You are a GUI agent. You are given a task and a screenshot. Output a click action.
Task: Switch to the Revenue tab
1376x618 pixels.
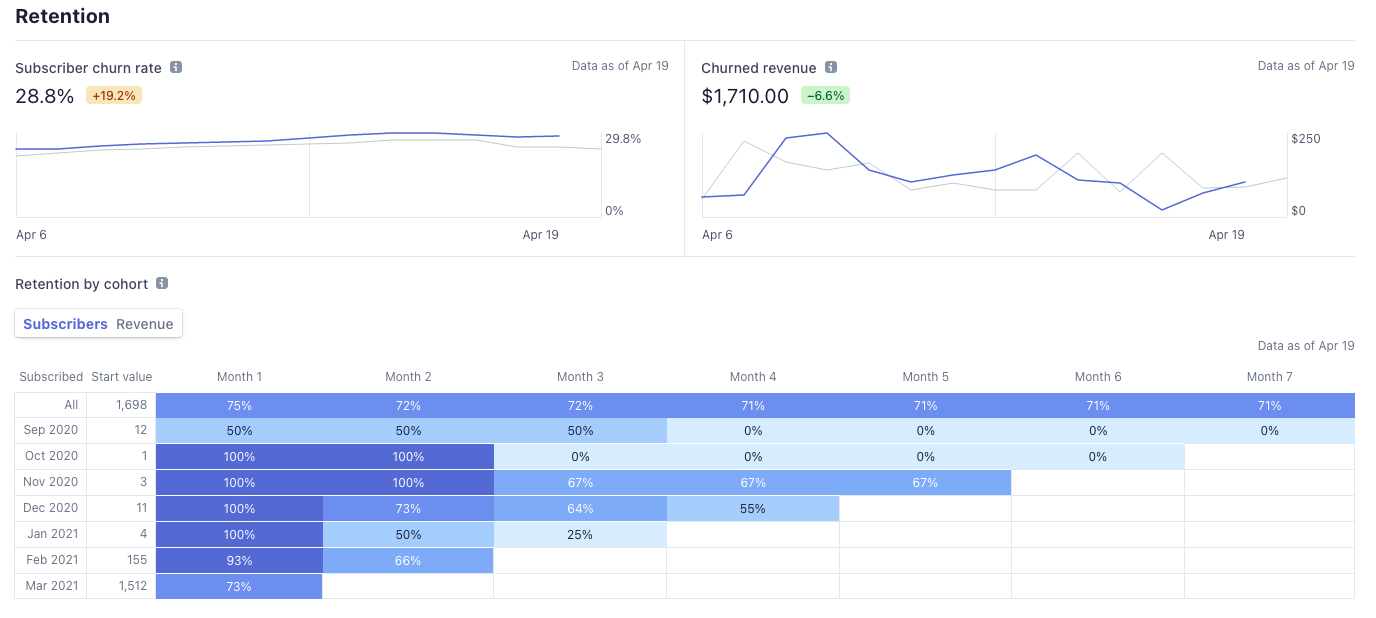[x=145, y=324]
